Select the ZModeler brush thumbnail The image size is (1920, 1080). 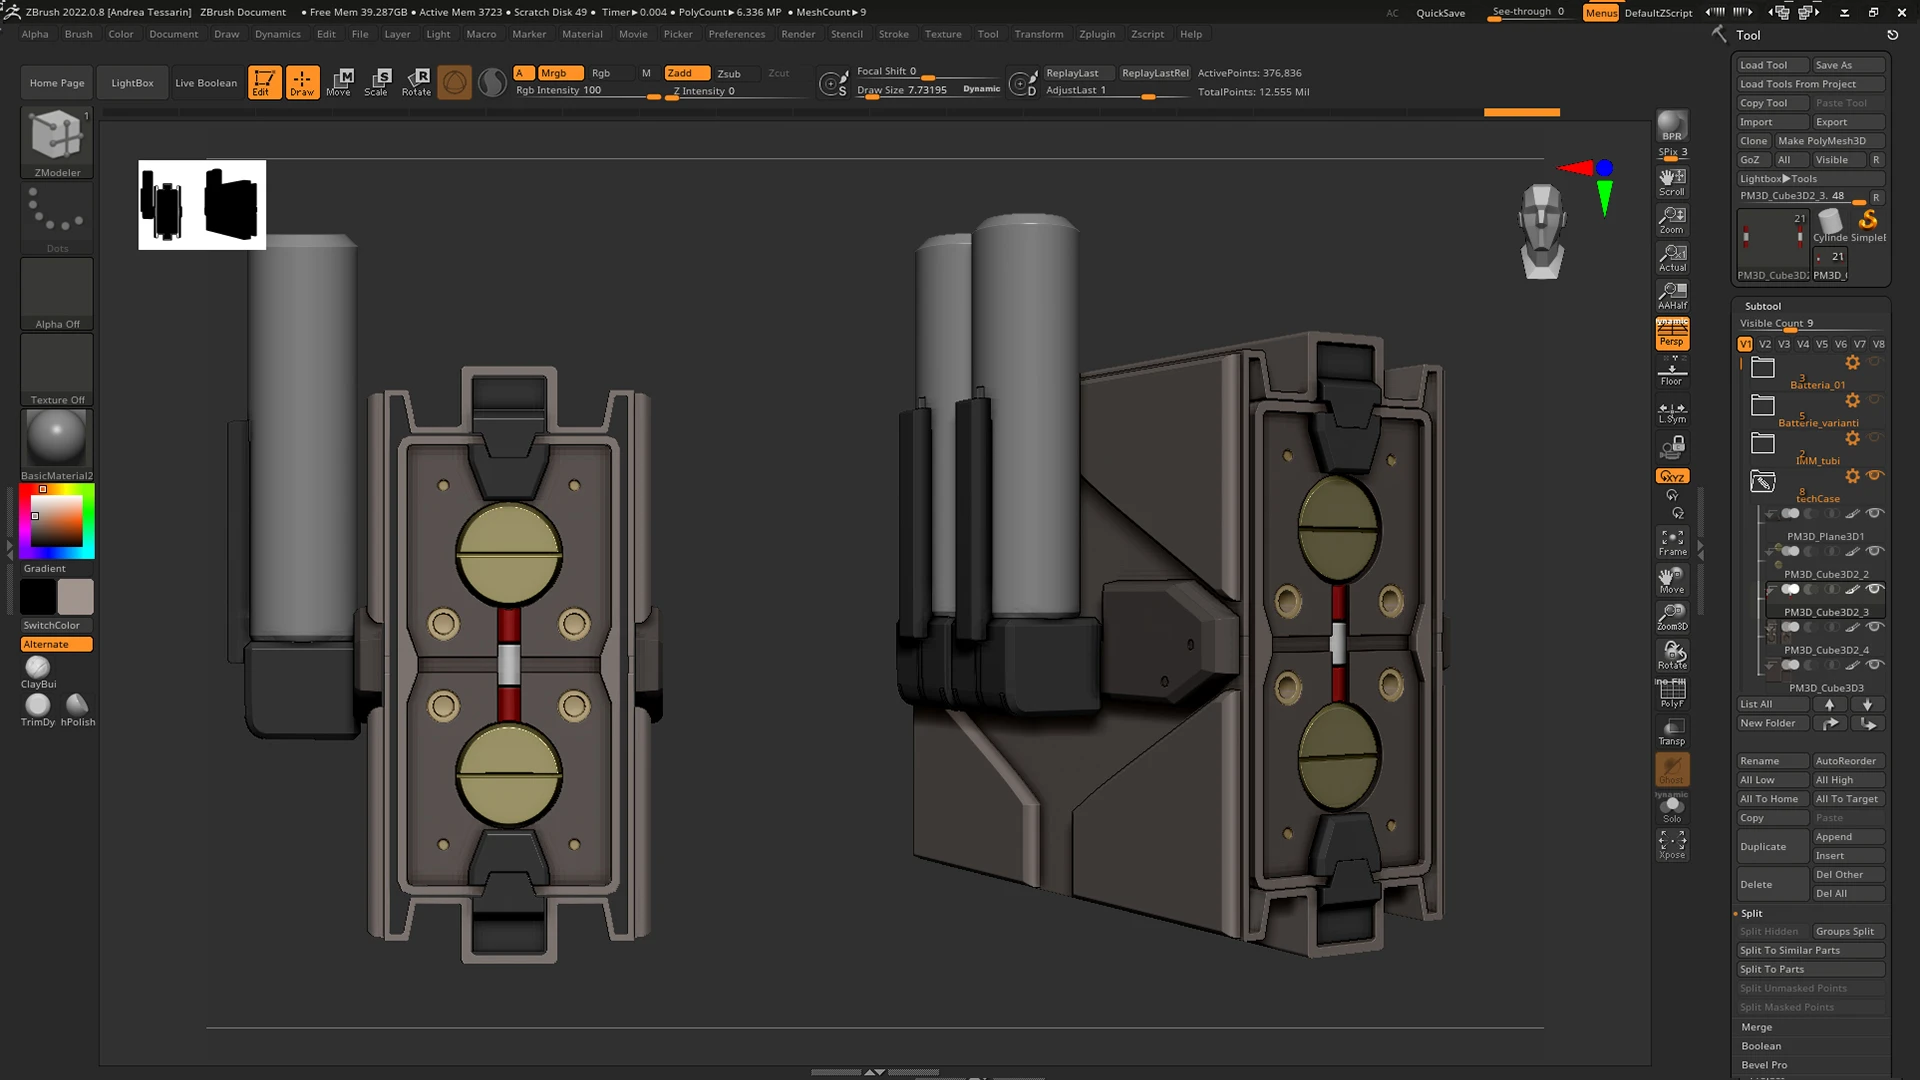[x=57, y=142]
